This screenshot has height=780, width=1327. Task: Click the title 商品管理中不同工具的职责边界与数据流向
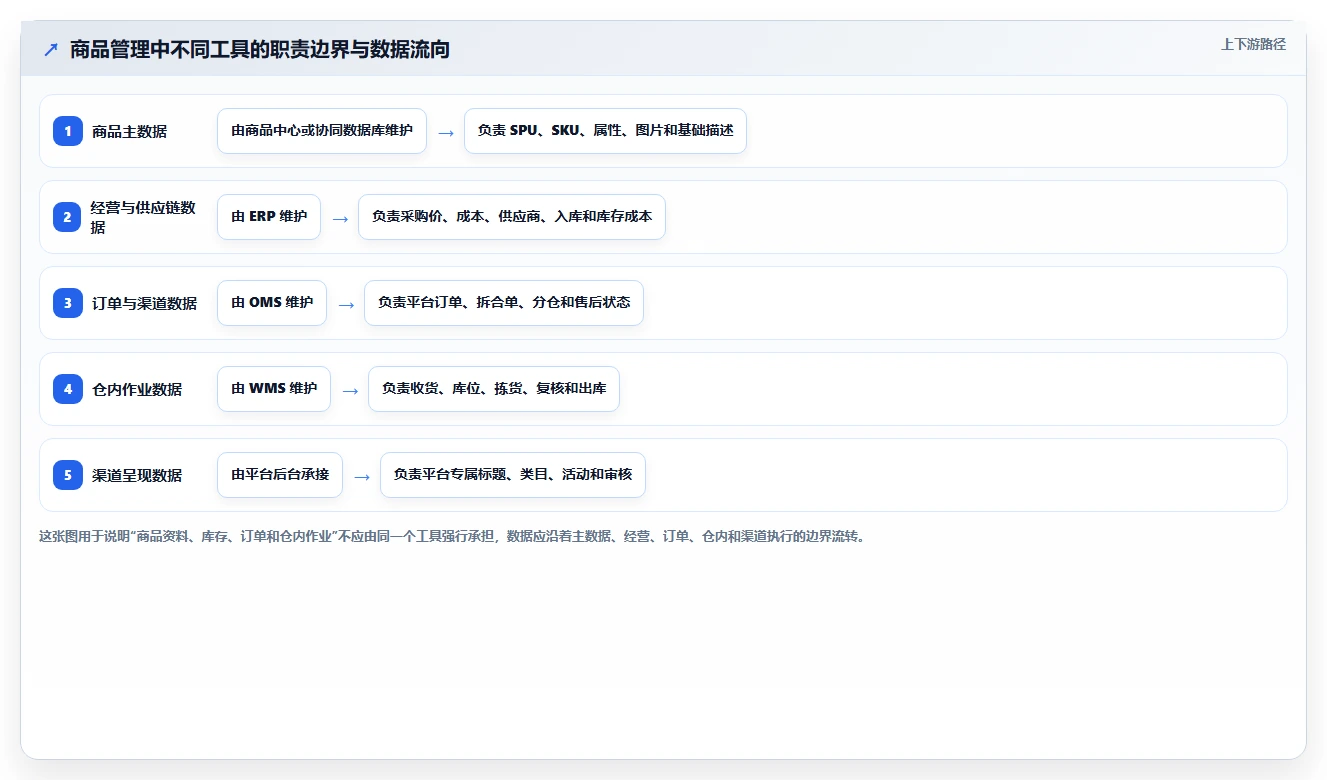point(260,49)
